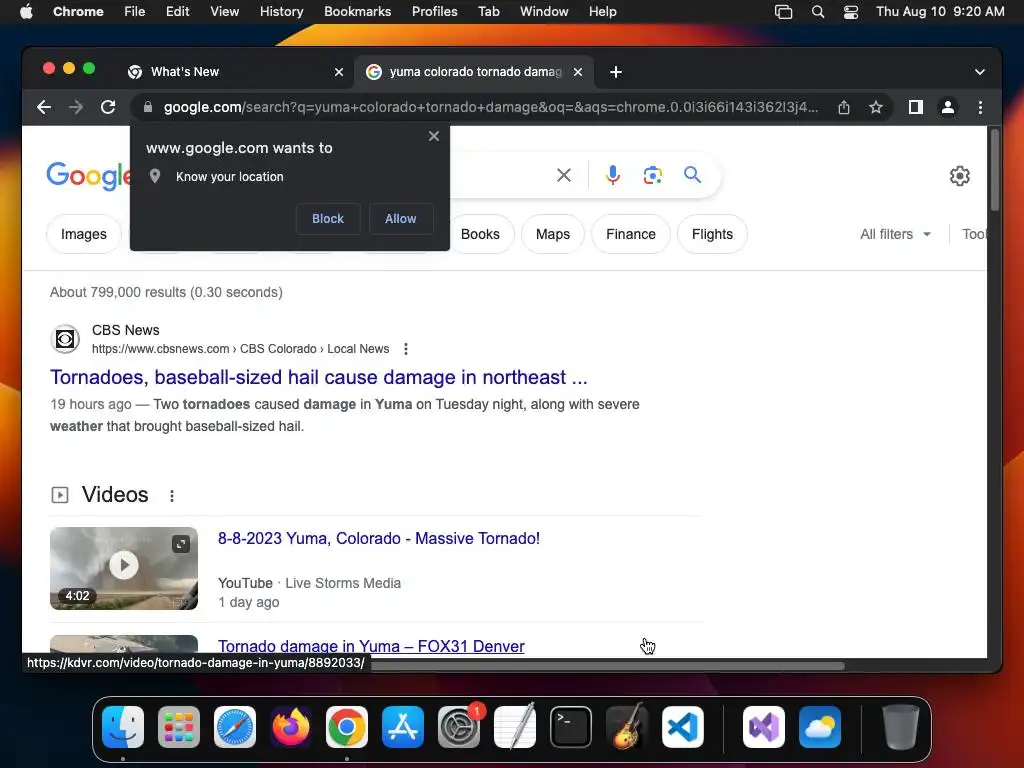Go back using the browser back arrow
Screen dimensions: 1024x768
(x=44, y=107)
